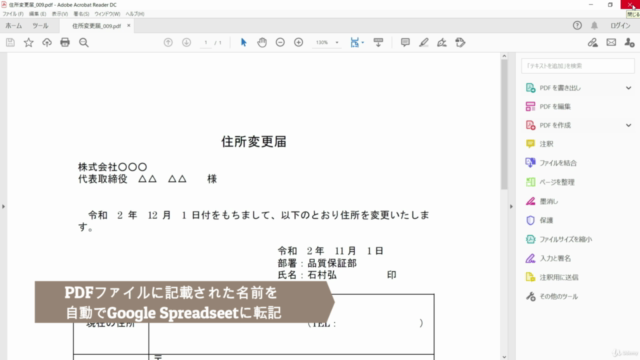The image size is (640, 360).
Task: Click the vertical scrollbar thumb
Action: pos(504,124)
